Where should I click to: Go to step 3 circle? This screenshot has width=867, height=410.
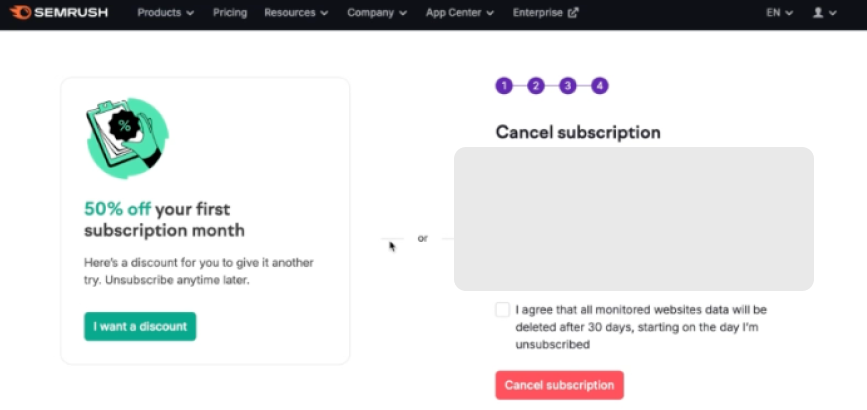[x=568, y=86]
